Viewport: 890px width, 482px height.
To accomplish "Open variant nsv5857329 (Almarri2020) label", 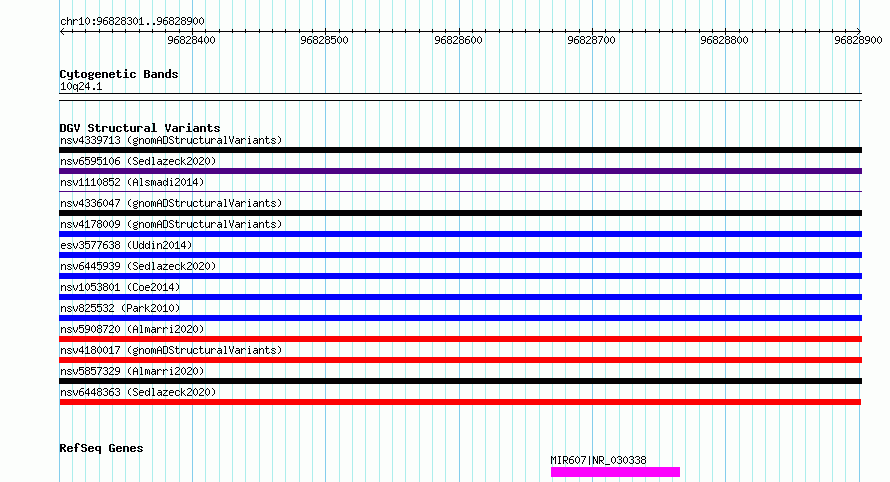I will click(x=132, y=371).
